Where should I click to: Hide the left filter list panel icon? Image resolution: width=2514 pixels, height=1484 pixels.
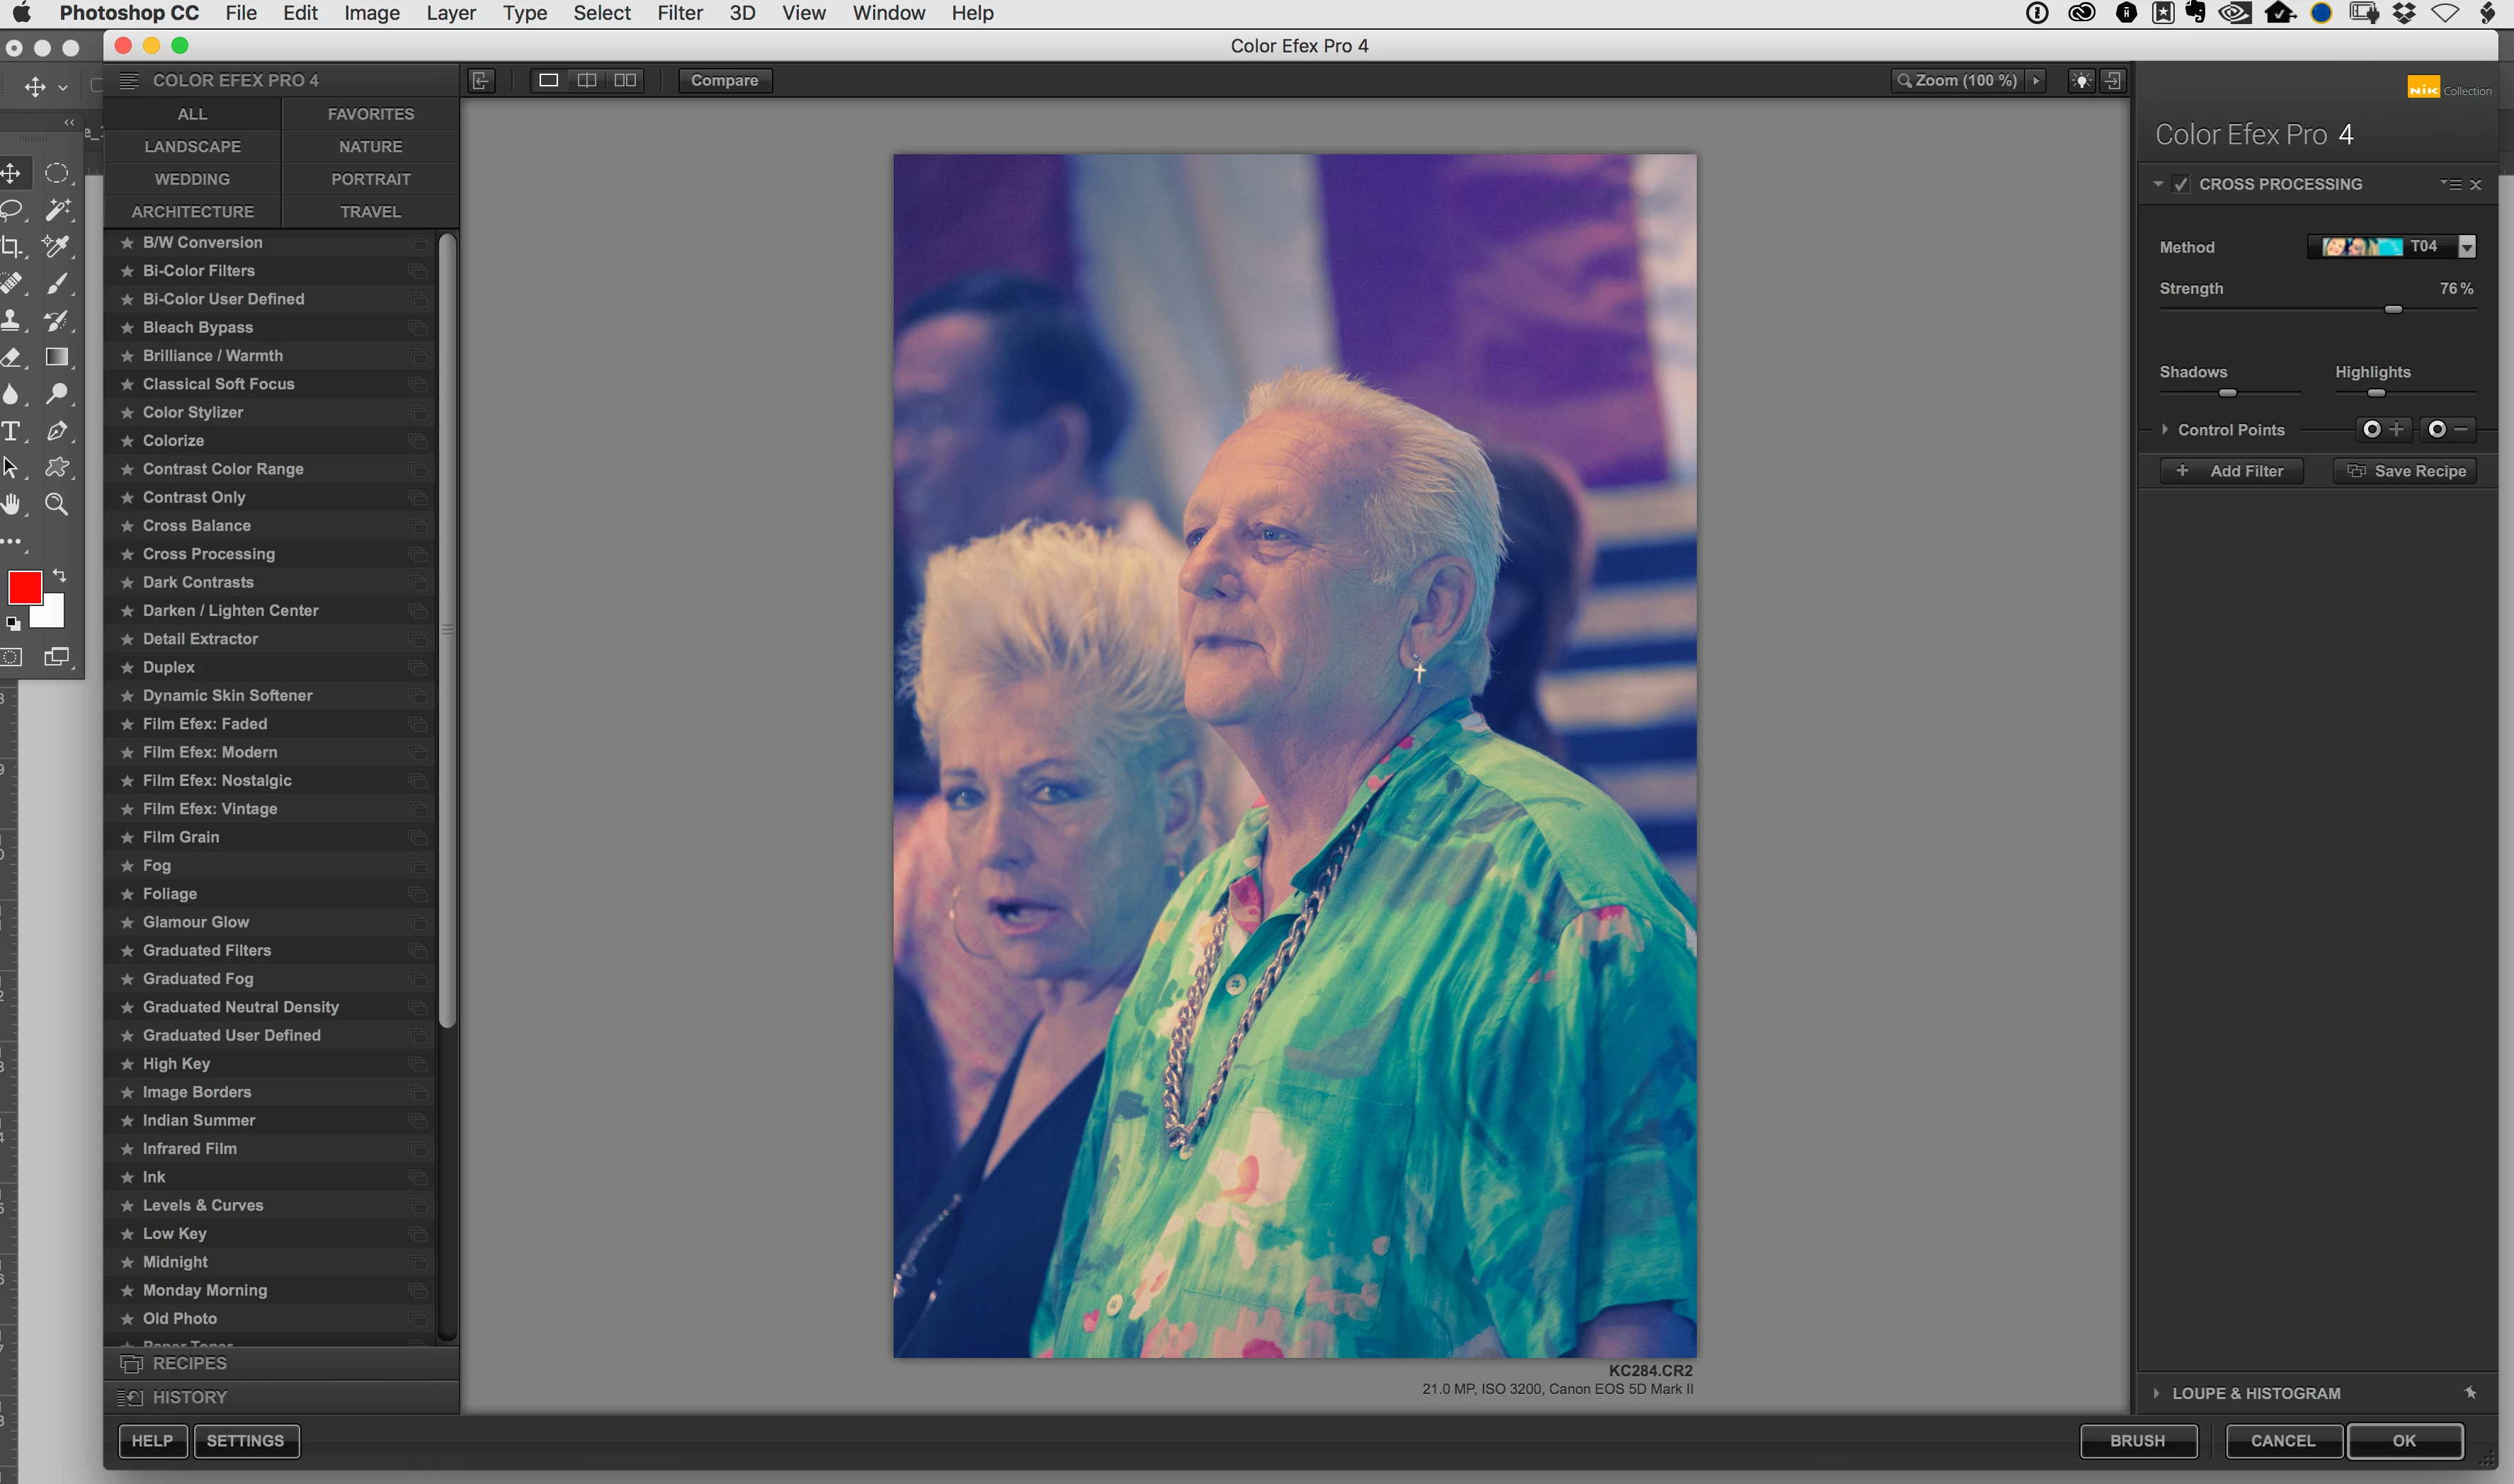[481, 80]
